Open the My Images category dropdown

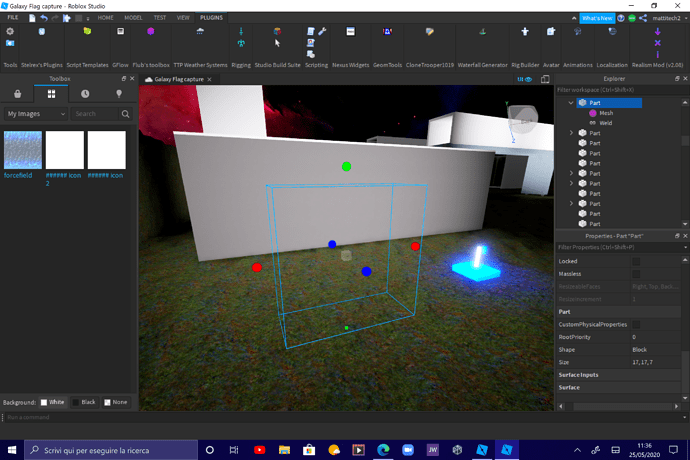36,114
